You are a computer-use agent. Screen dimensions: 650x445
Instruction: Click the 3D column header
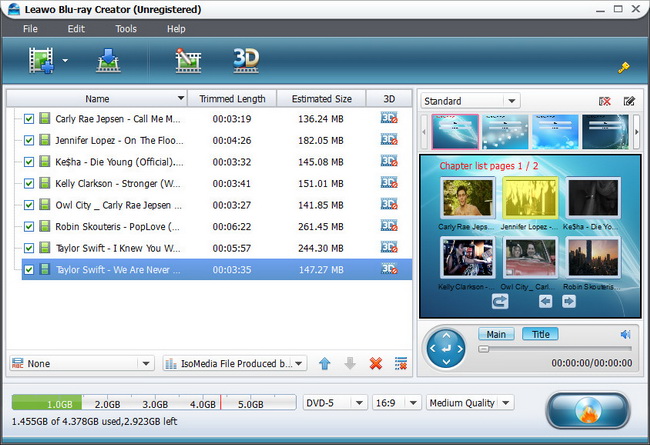point(389,99)
